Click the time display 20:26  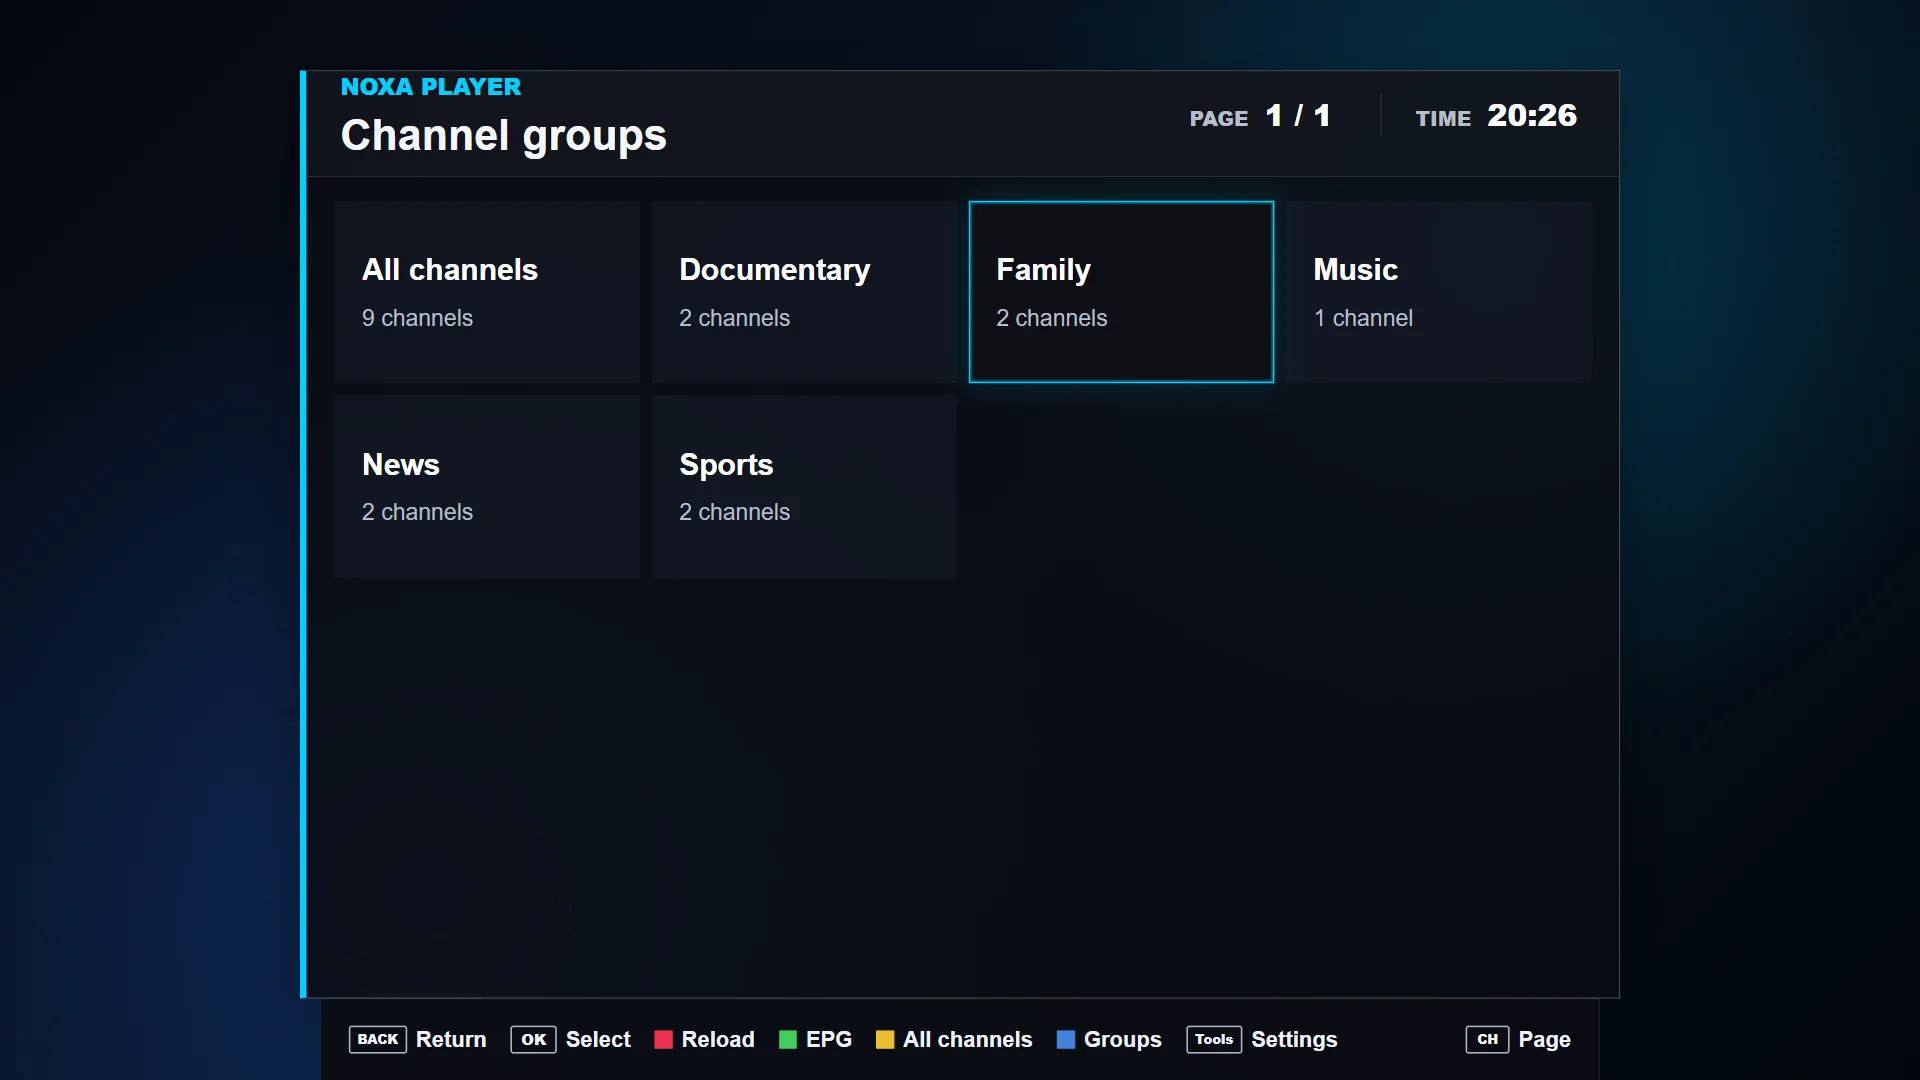tap(1532, 116)
